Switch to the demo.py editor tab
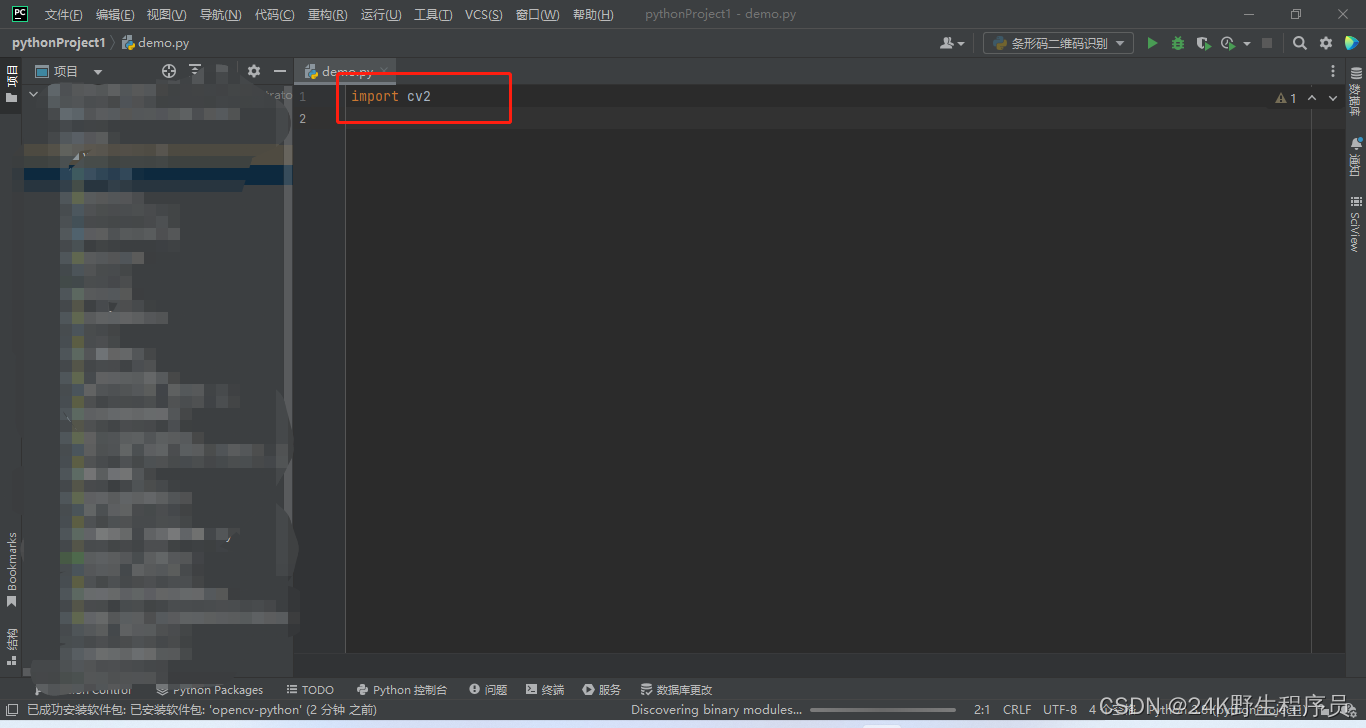 point(346,72)
